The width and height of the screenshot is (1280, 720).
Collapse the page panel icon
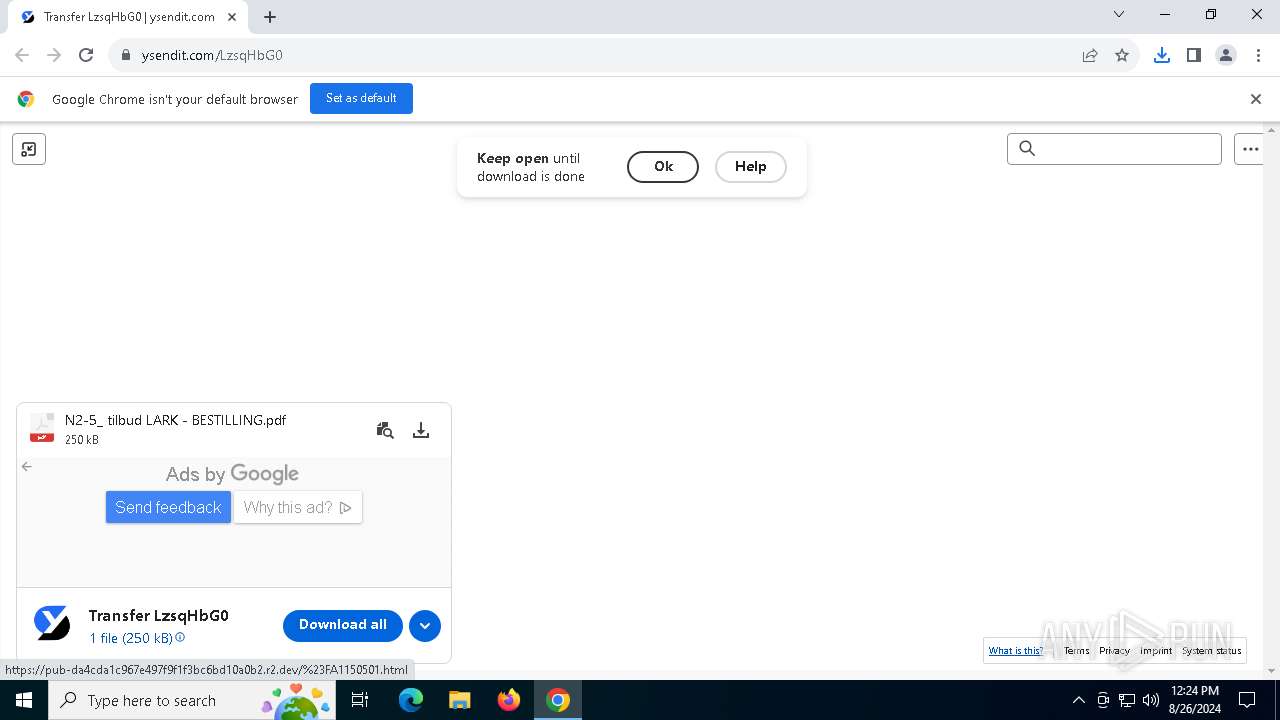click(x=29, y=149)
